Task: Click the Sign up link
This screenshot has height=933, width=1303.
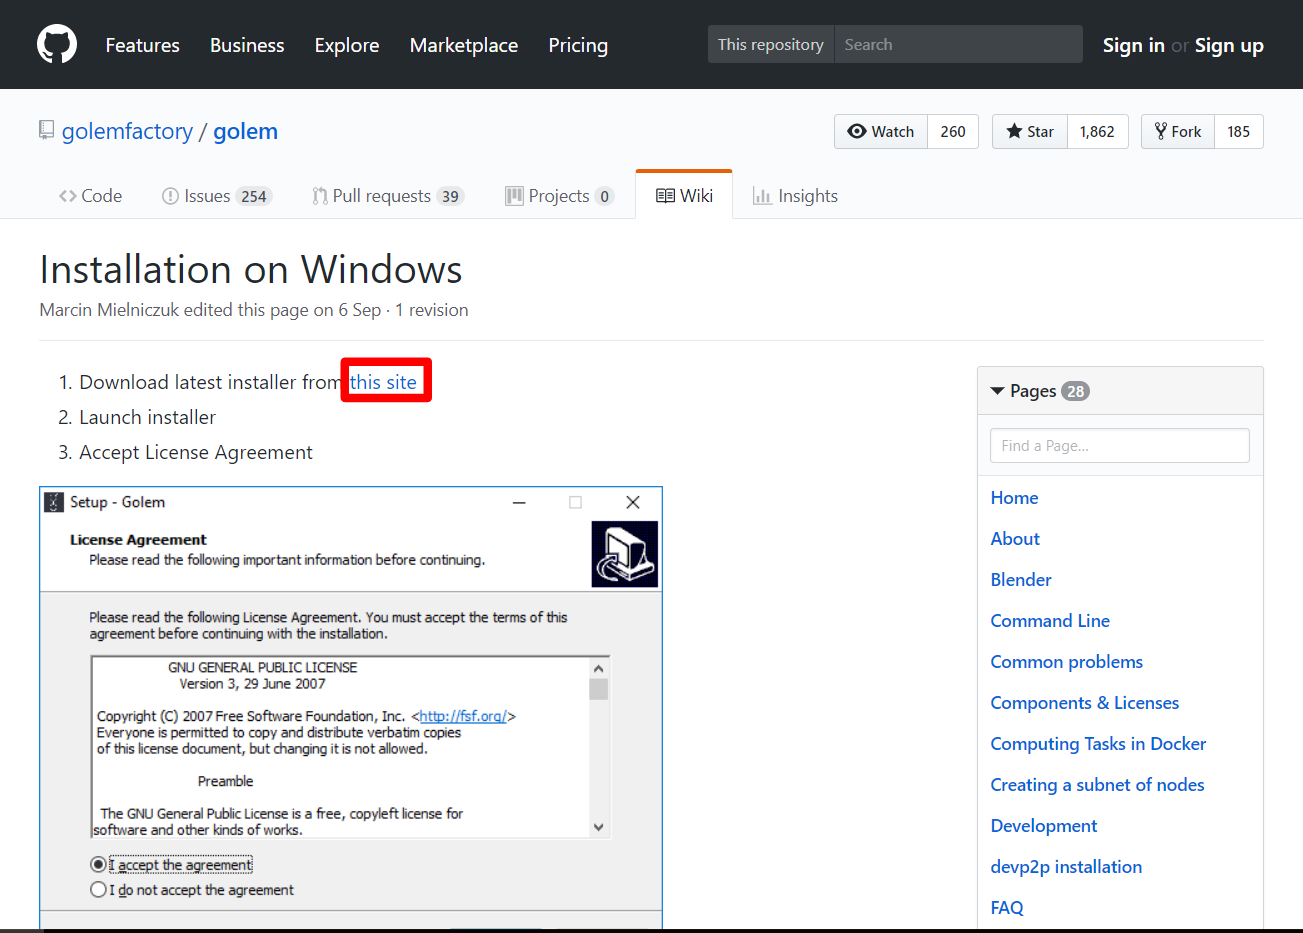Action: pos(1229,45)
